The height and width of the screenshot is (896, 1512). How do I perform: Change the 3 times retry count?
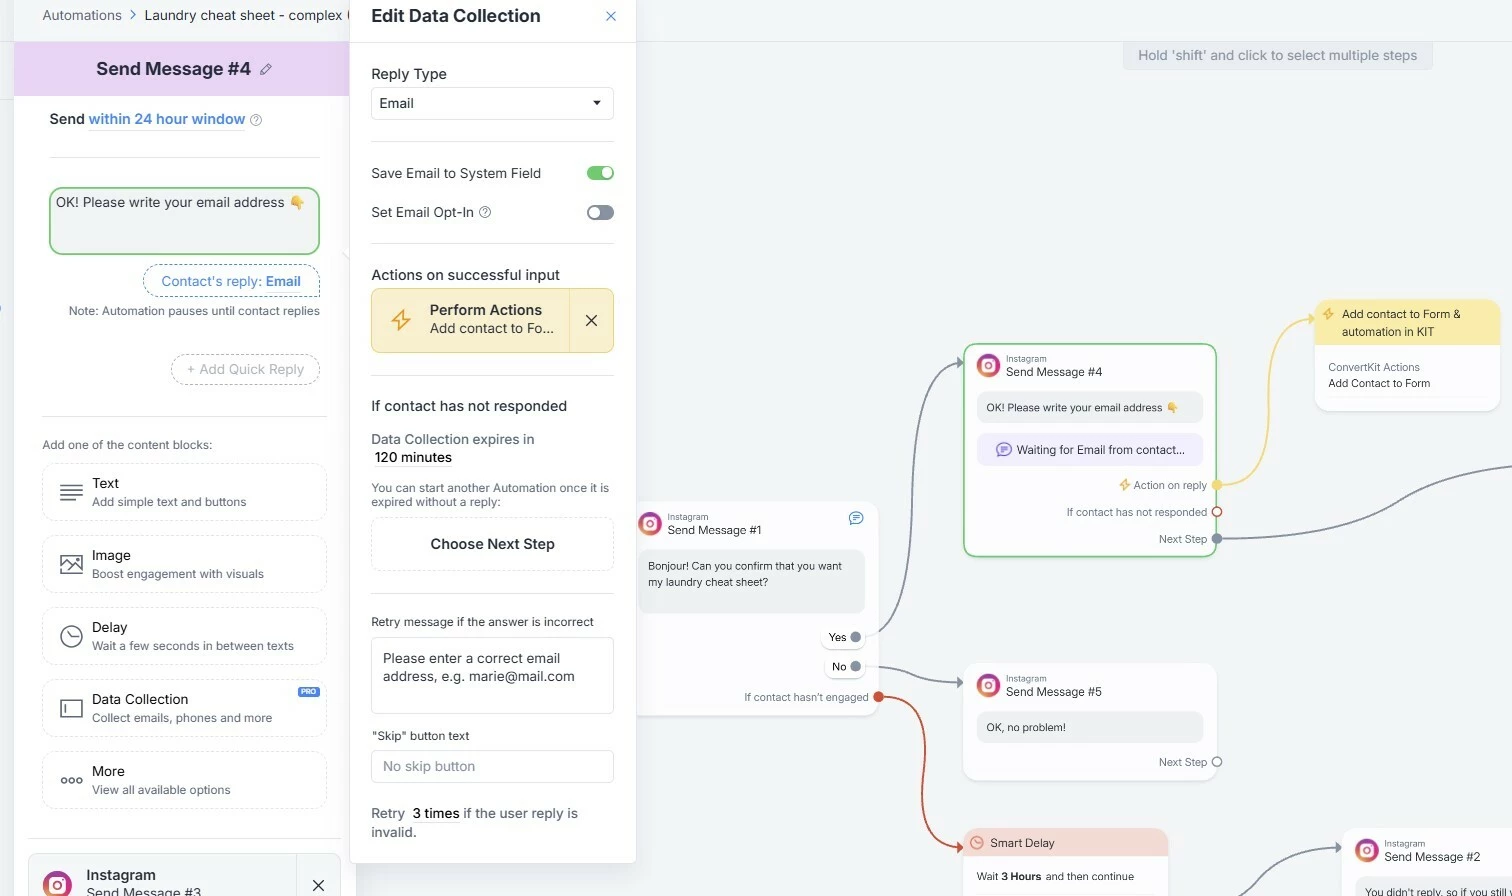coord(436,813)
